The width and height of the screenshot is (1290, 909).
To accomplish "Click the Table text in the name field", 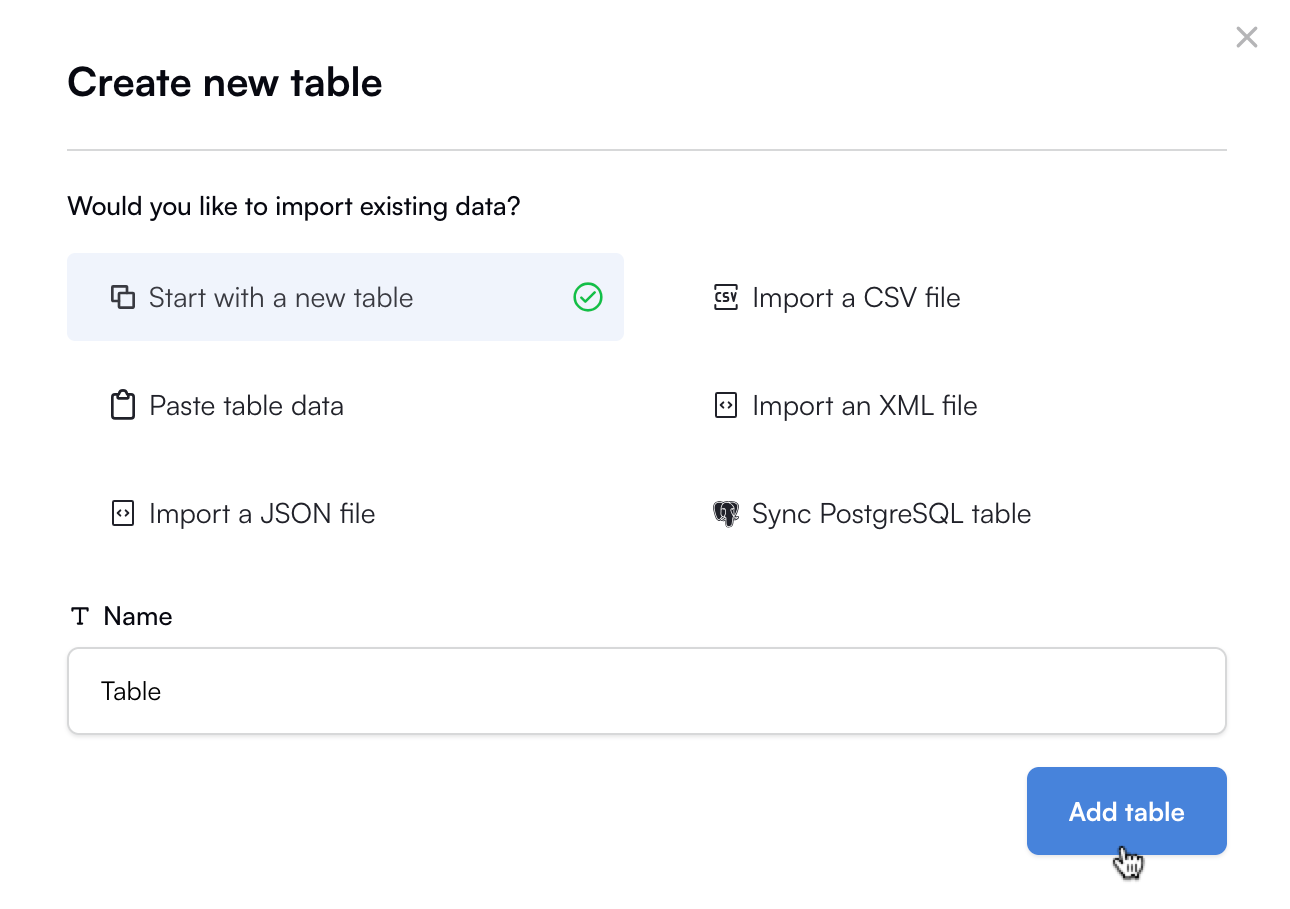I will pyautogui.click(x=131, y=690).
